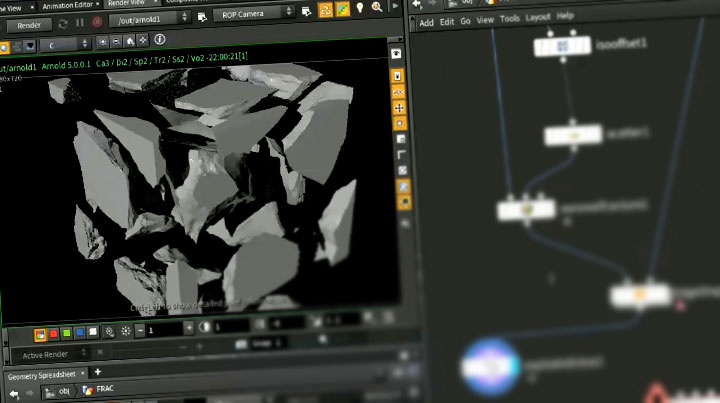The height and width of the screenshot is (403, 720).
Task: Click the back arrow in spreadsheet path bar
Action: (14, 394)
